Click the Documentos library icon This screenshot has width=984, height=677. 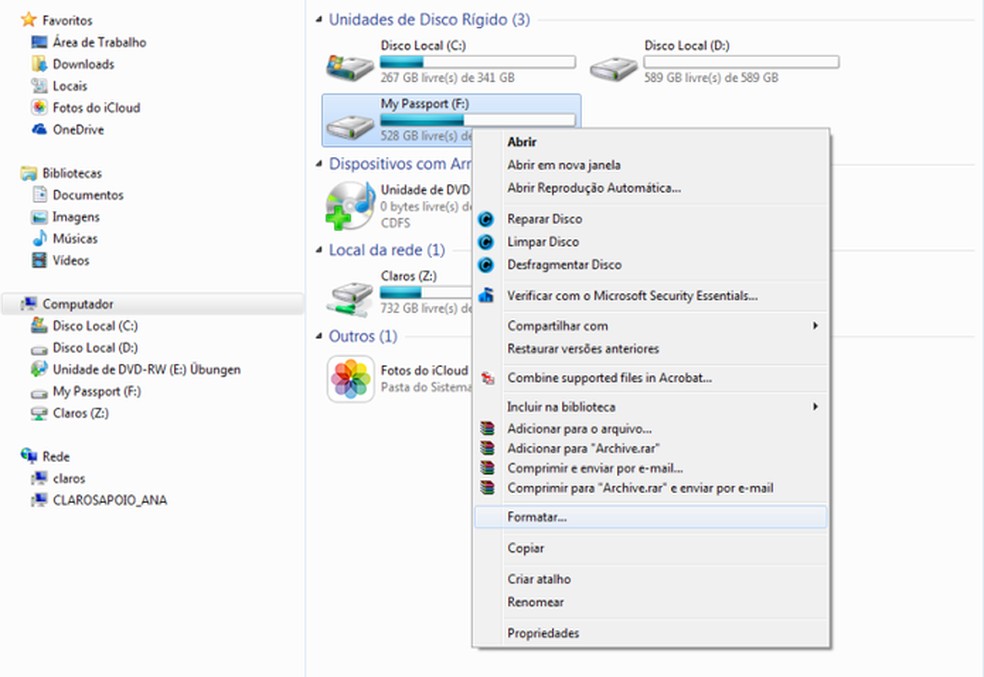tap(39, 195)
